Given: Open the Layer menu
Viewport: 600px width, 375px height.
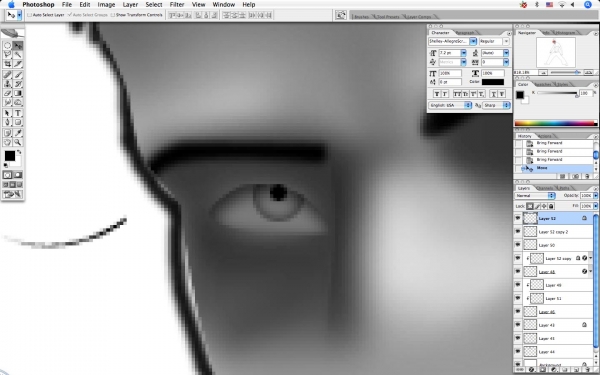Looking at the screenshot, I should [x=130, y=5].
